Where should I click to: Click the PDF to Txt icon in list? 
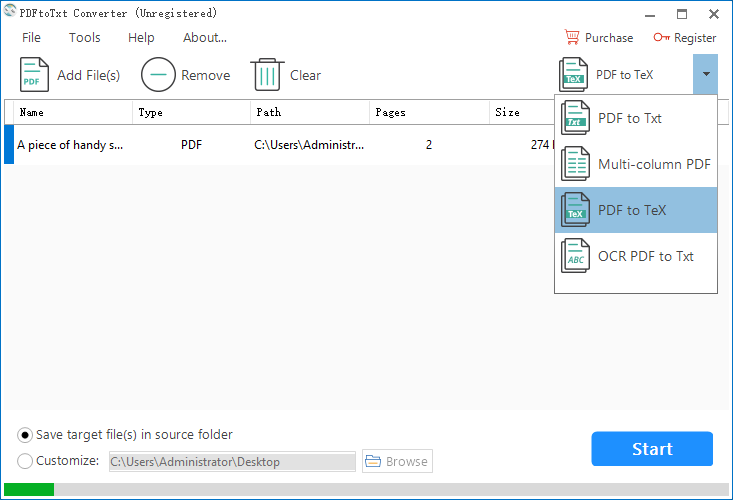[x=575, y=118]
